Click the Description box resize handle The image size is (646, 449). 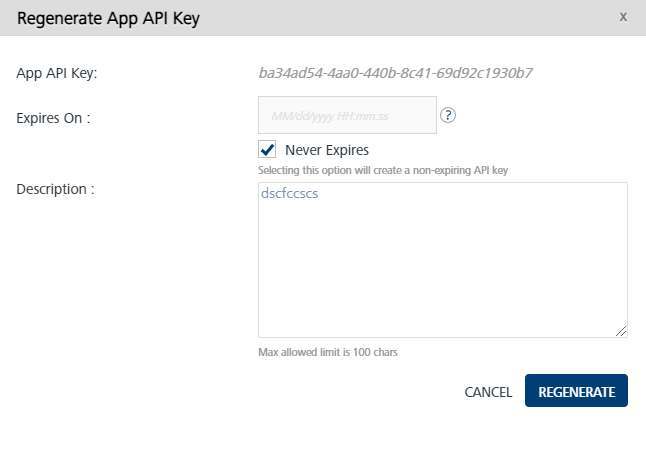click(621, 331)
